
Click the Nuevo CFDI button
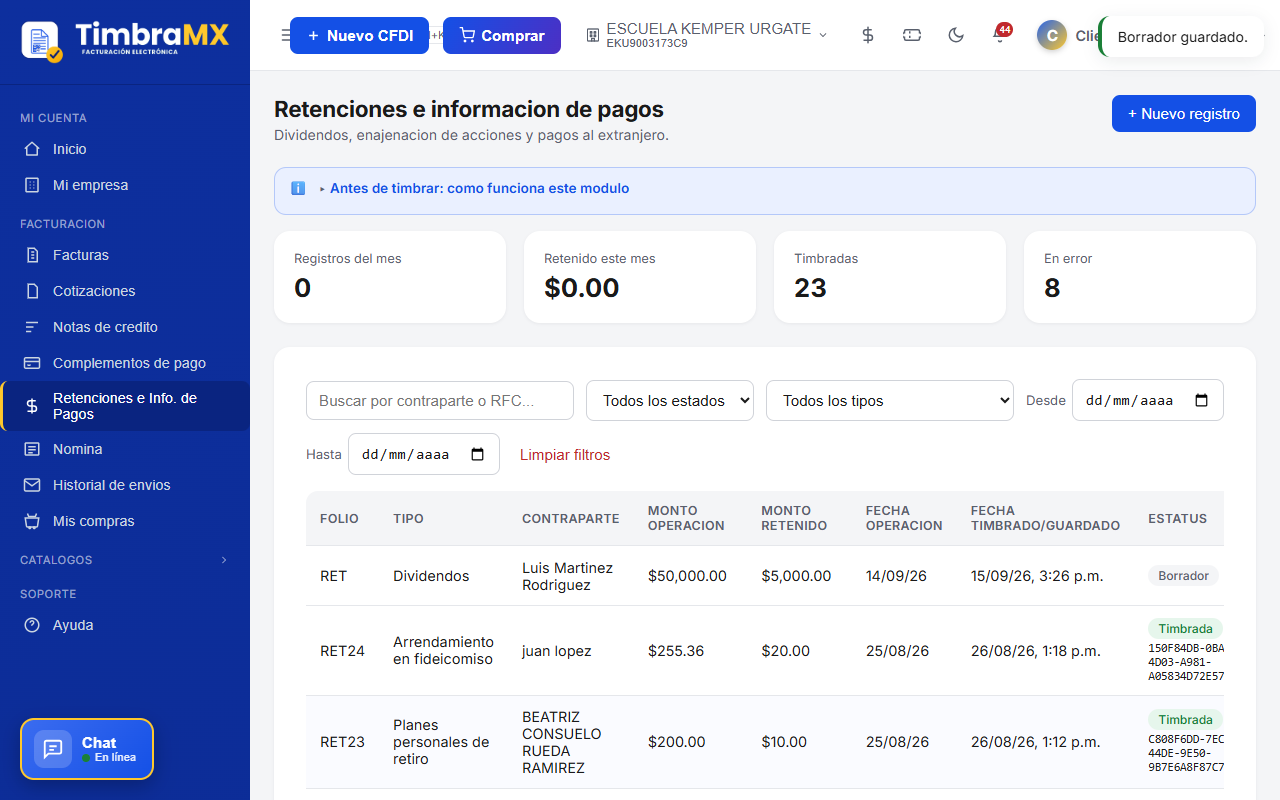(x=359, y=35)
